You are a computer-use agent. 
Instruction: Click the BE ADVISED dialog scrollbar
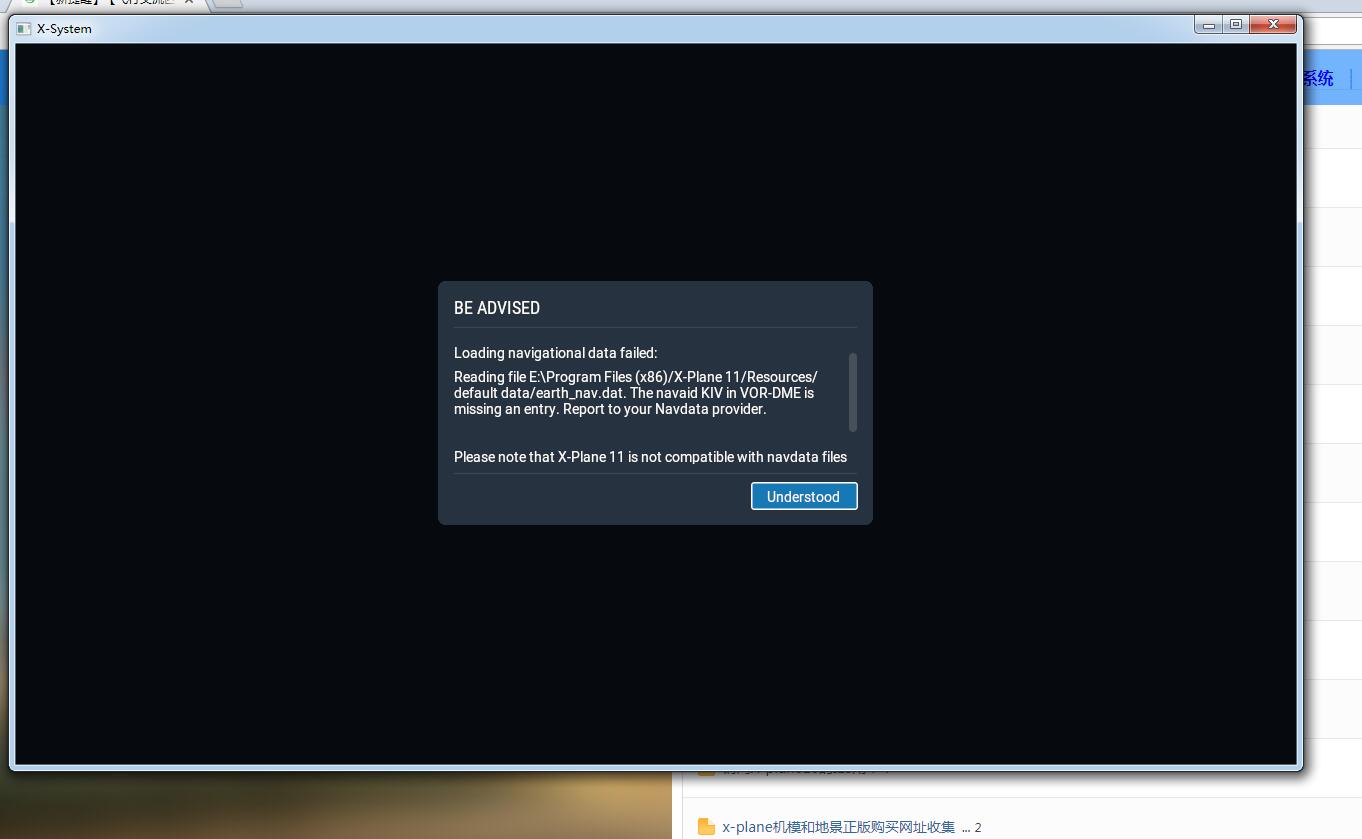pos(853,392)
